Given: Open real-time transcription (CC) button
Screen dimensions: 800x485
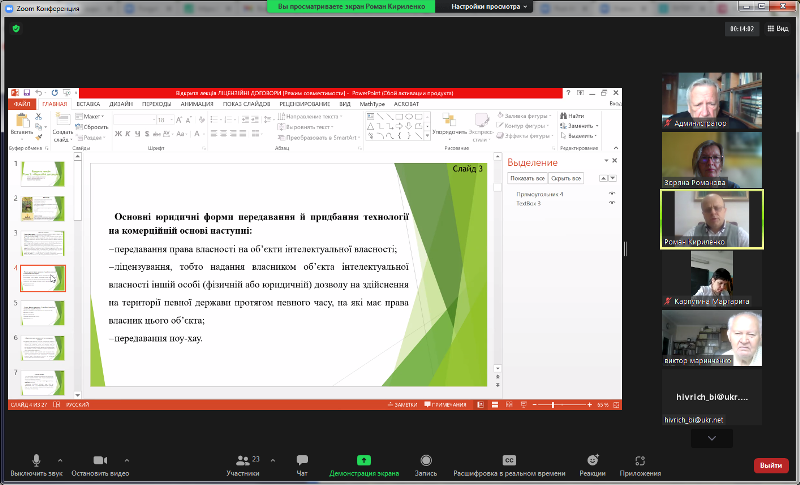Looking at the screenshot, I should pos(509,460).
